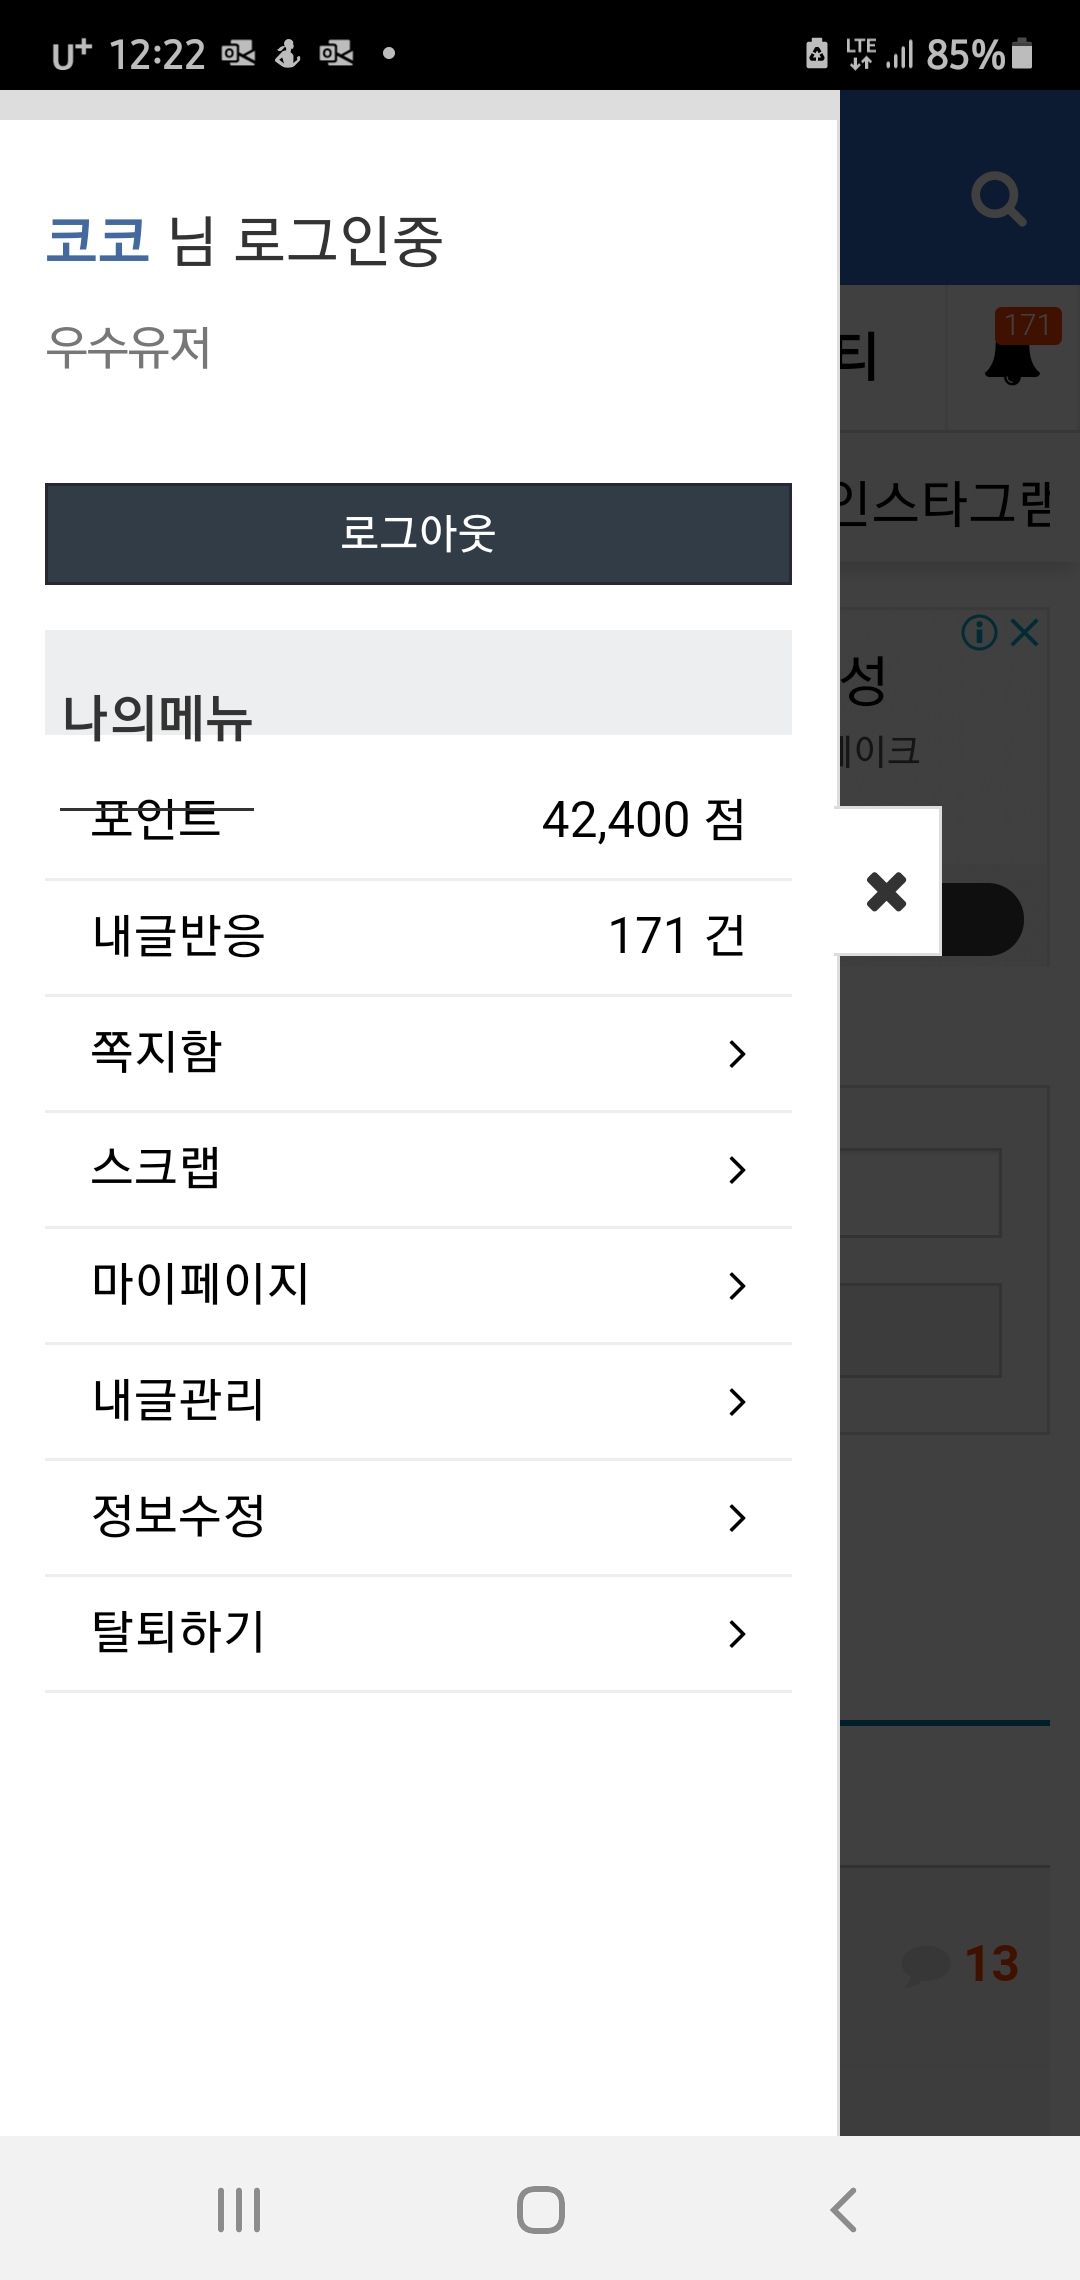This screenshot has width=1080, height=2280.
Task: Close the ad using its X icon
Action: point(1025,632)
